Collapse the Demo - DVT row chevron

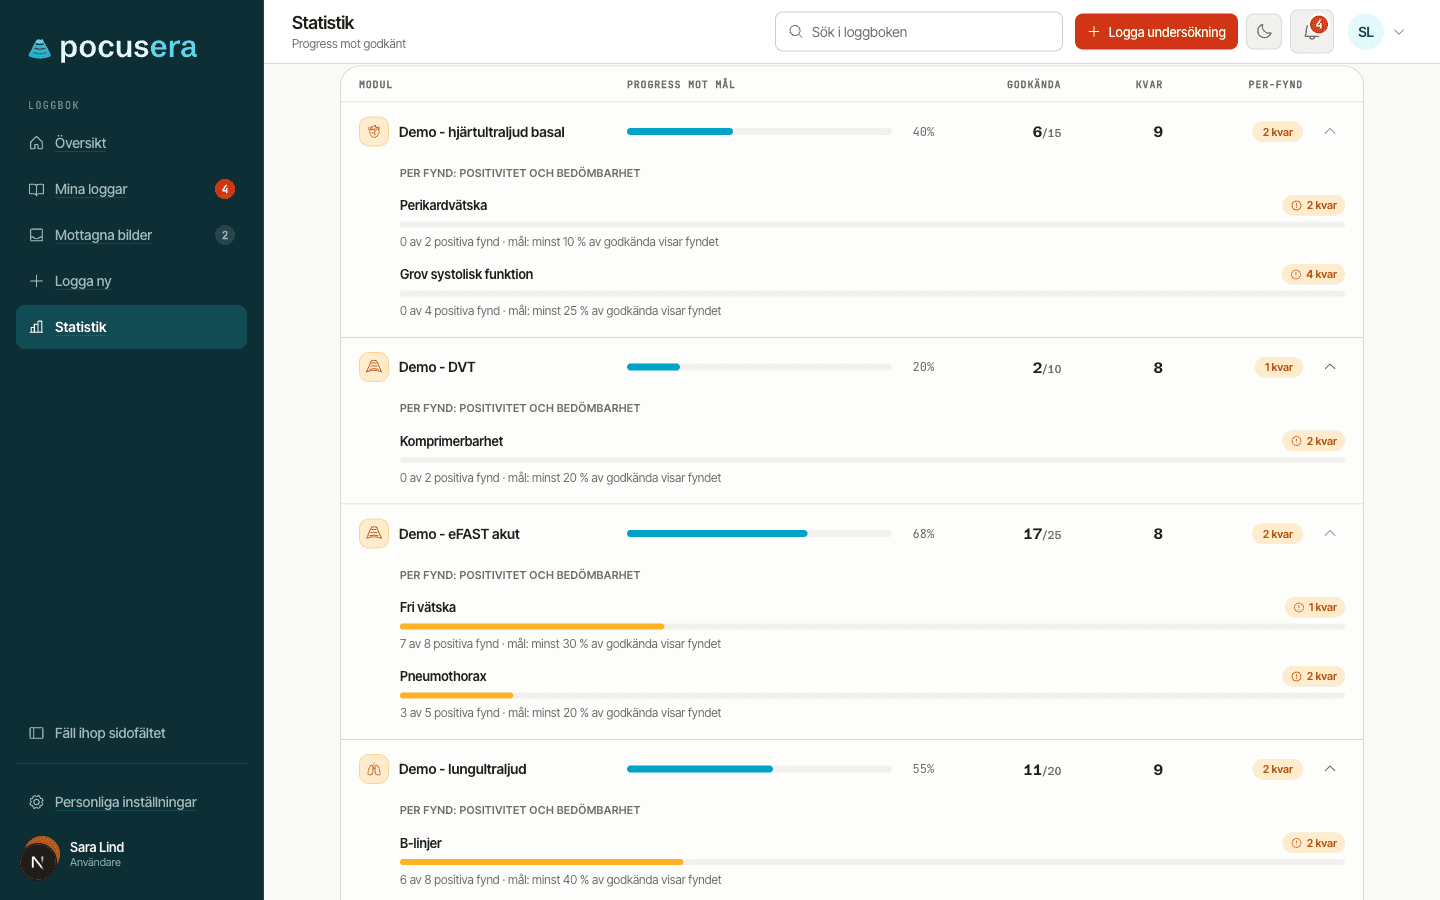click(x=1330, y=367)
